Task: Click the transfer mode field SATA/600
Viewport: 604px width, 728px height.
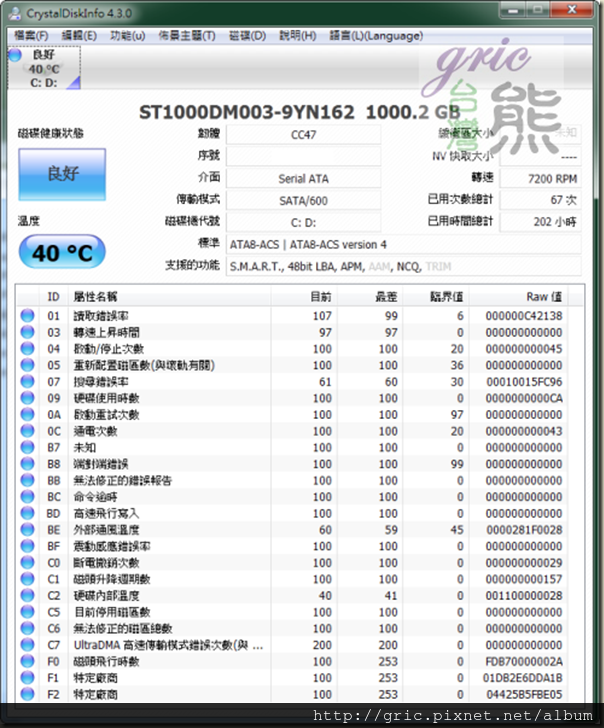Action: click(x=304, y=201)
